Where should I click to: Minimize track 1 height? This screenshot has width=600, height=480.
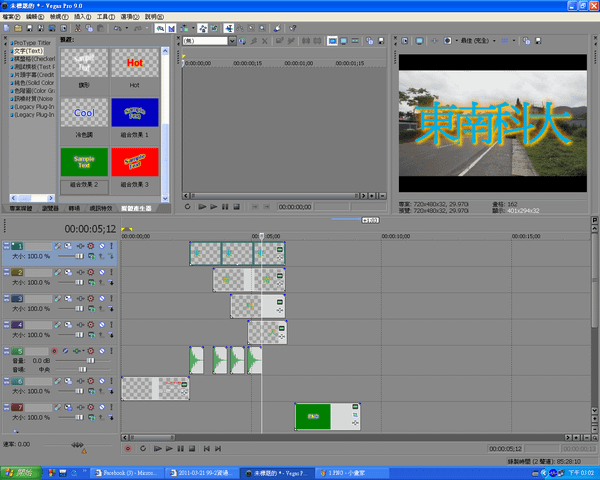[x=6, y=244]
